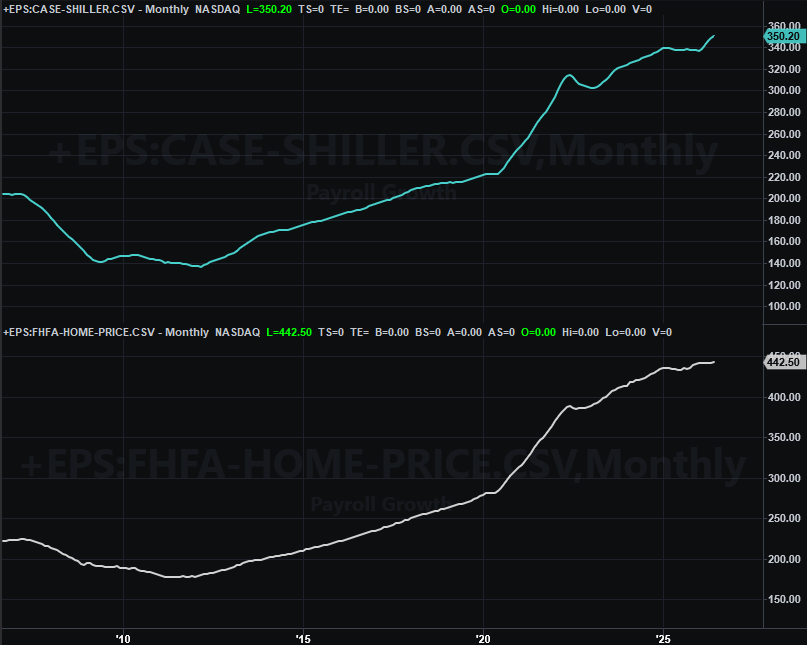807x645 pixels.
Task: Click the 150.00 level on FHFA axis
Action: tap(784, 599)
